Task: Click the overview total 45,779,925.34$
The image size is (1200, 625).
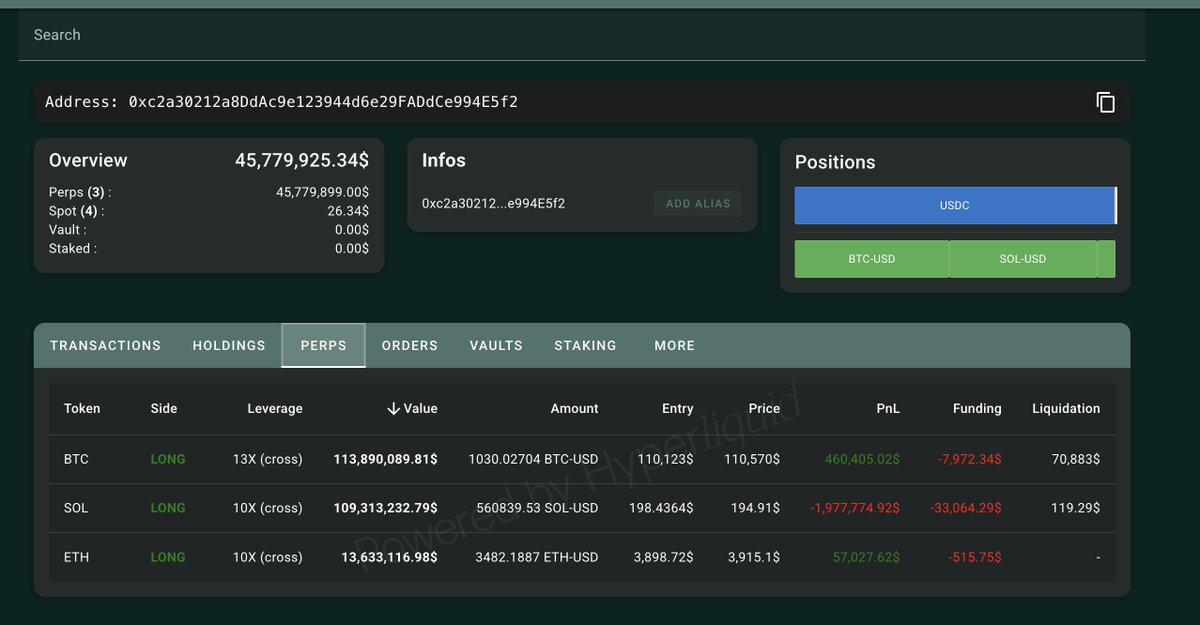Action: point(302,160)
